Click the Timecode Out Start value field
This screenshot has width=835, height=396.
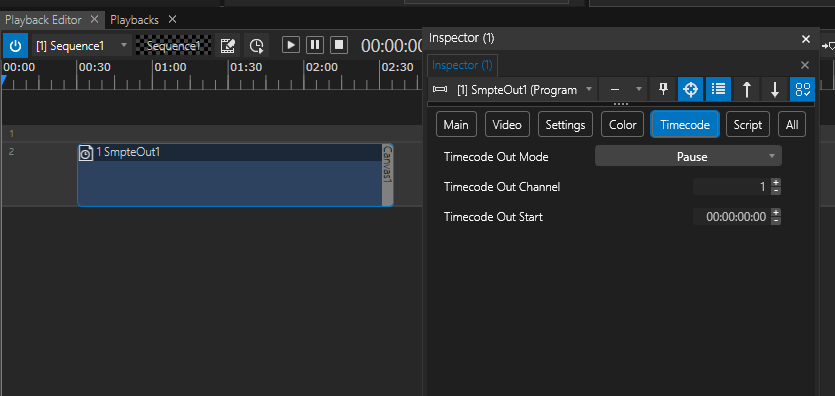(x=731, y=217)
